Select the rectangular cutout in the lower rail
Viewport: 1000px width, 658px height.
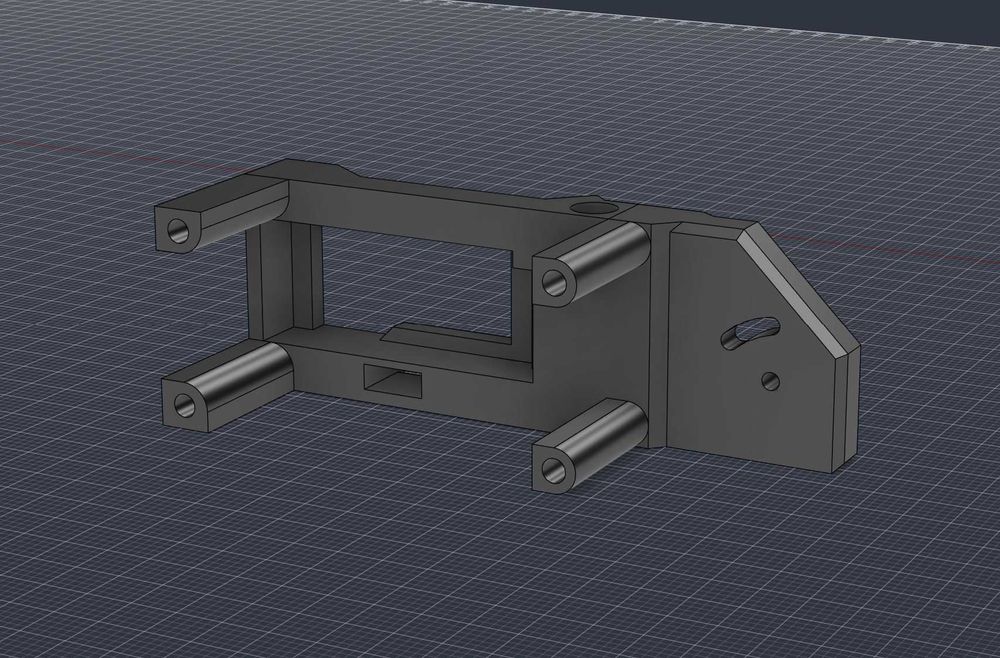392,381
